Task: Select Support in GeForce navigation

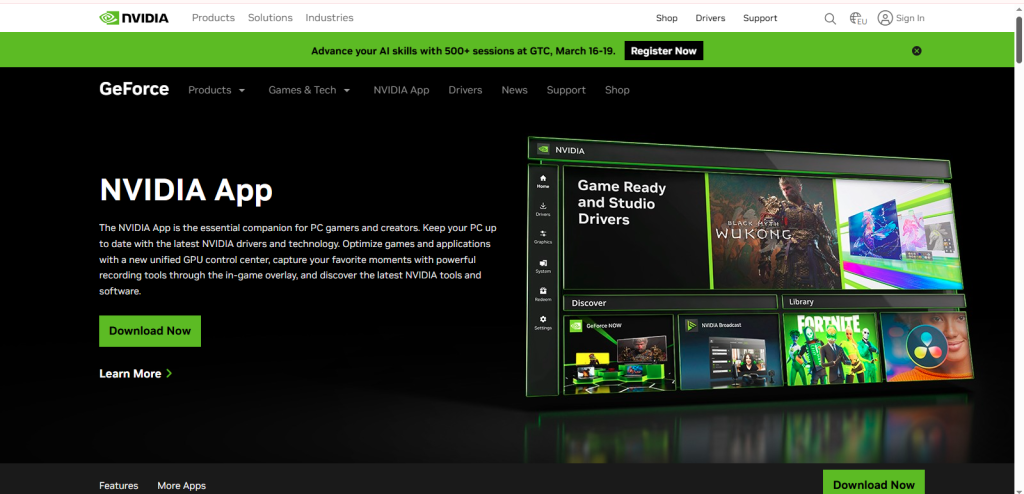Action: (x=566, y=90)
